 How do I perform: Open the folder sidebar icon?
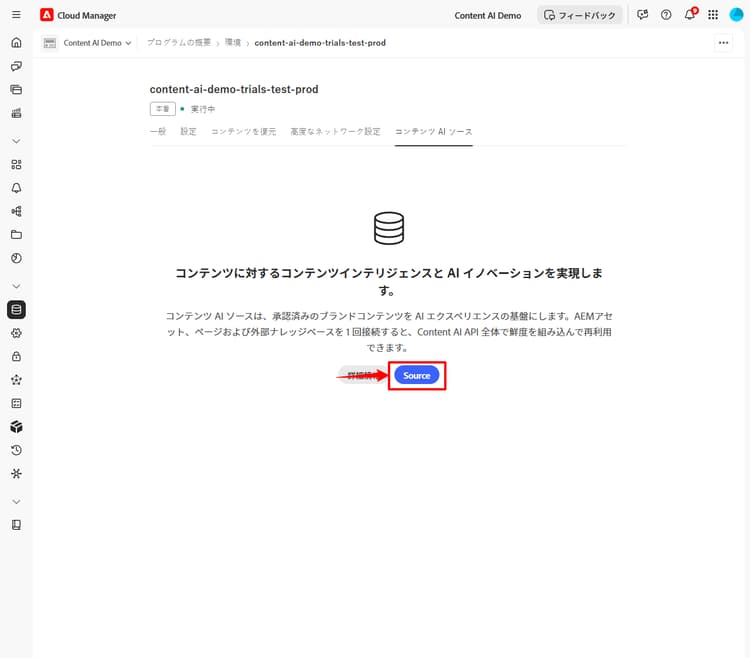(16, 235)
